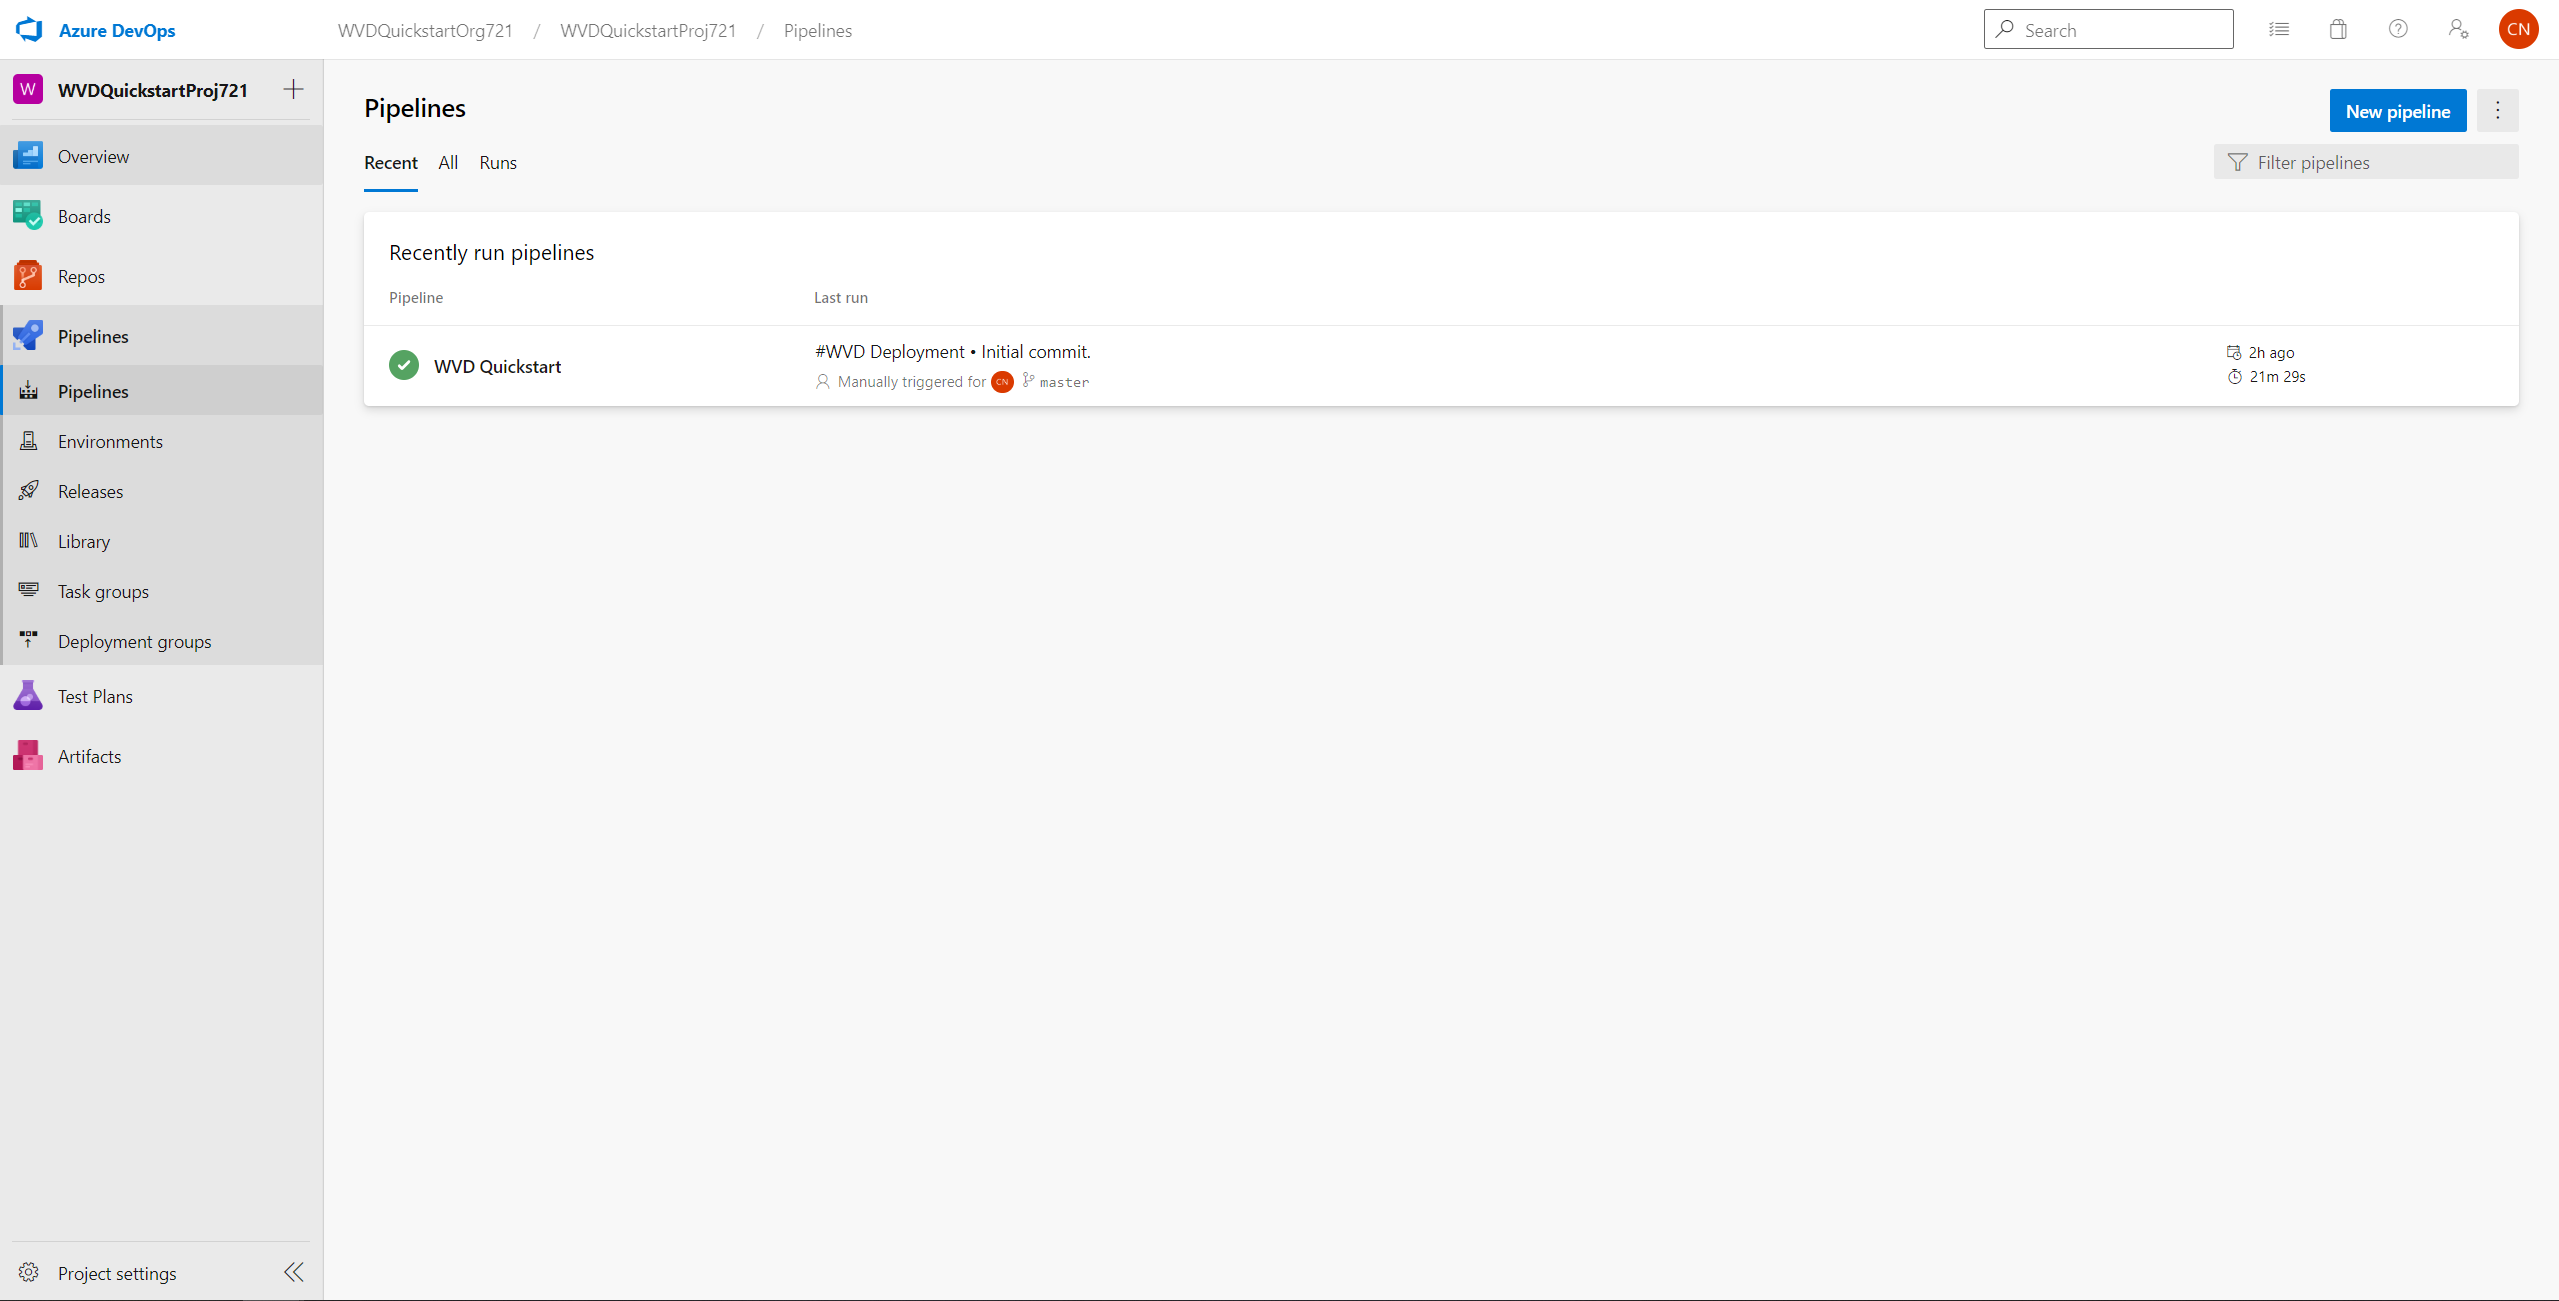Open Test Plans section

(95, 695)
